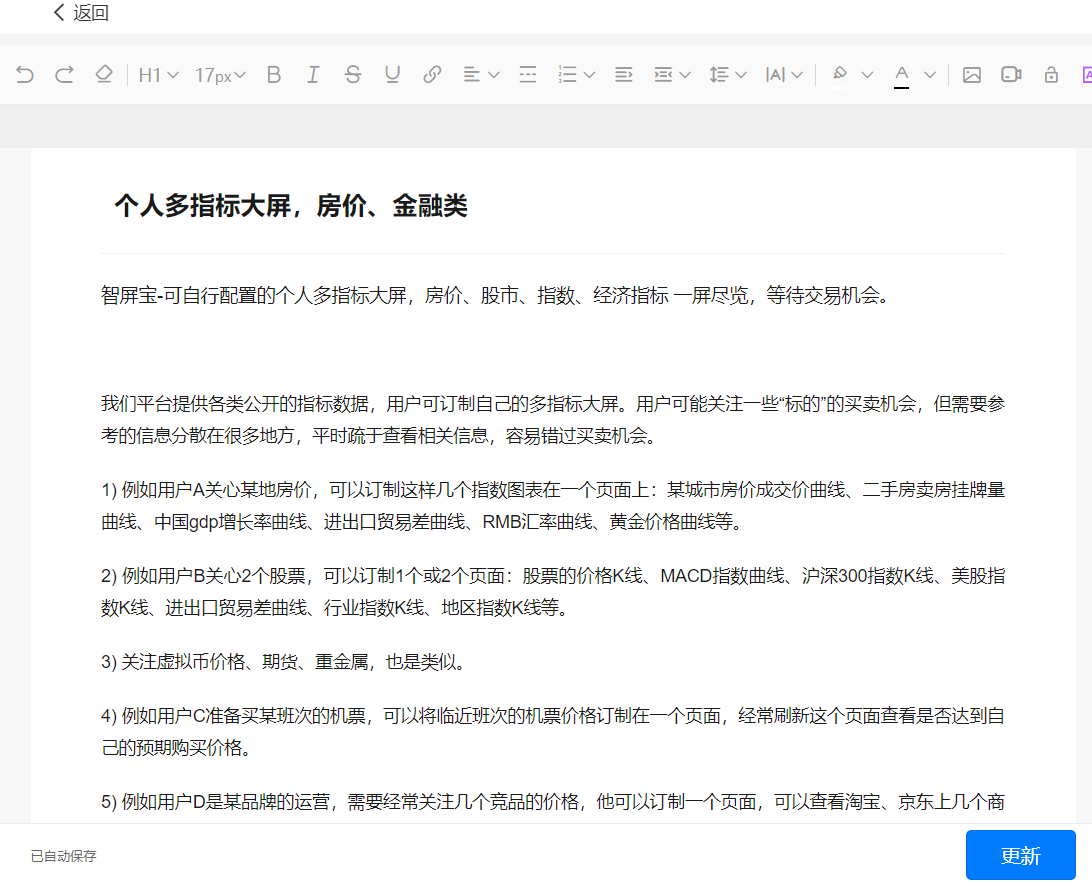
Task: Insert a hyperlink
Action: tap(432, 75)
